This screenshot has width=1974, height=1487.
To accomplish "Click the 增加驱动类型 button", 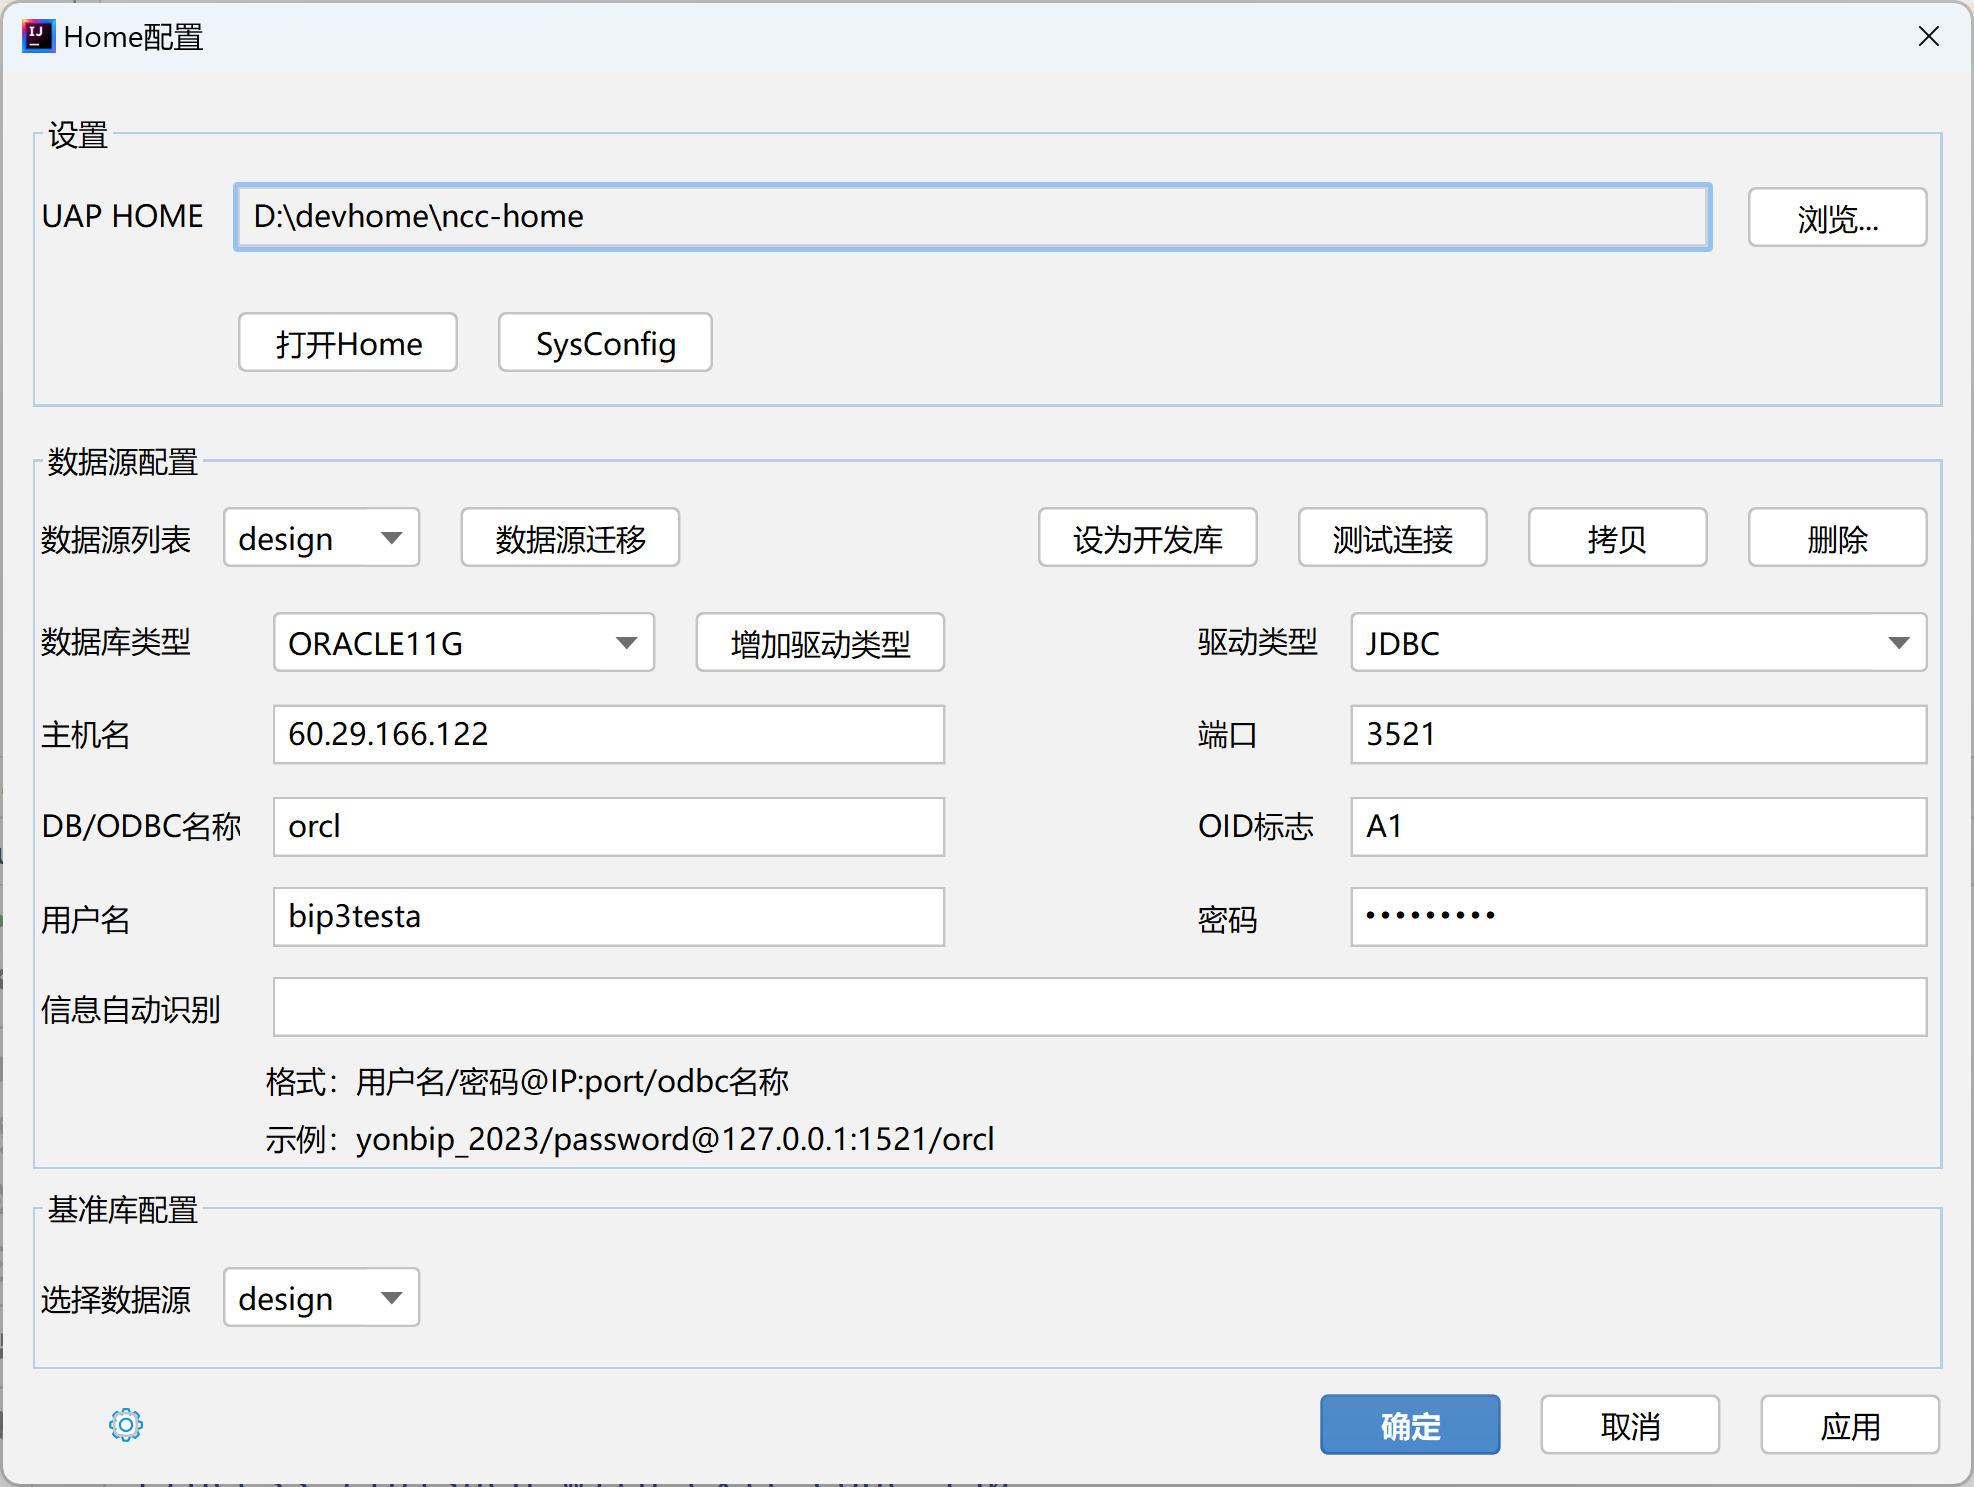I will (x=819, y=642).
